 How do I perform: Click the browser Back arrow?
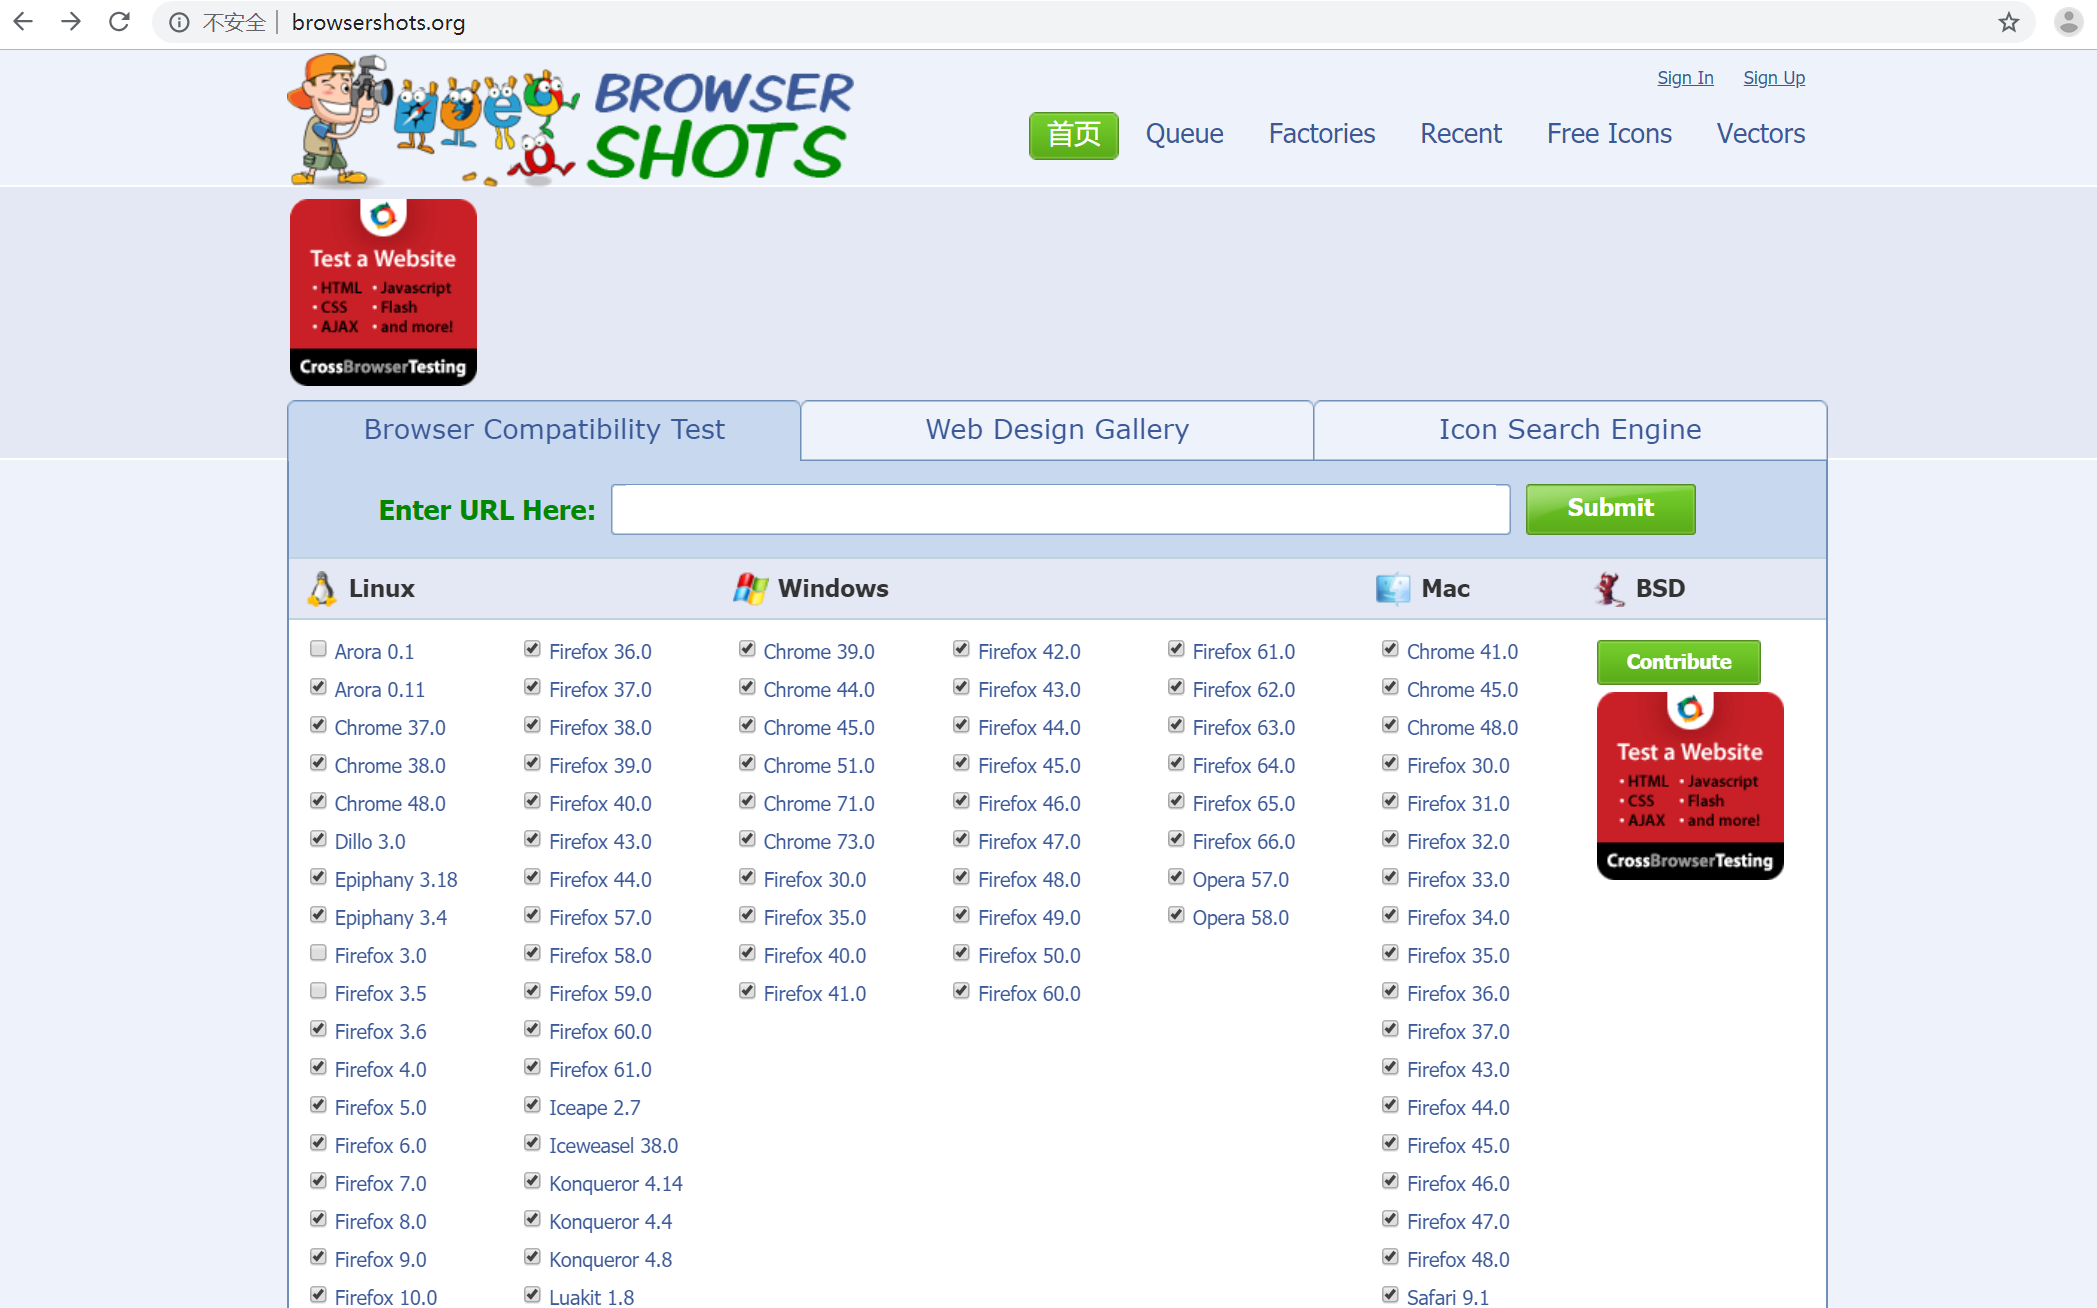(x=23, y=22)
